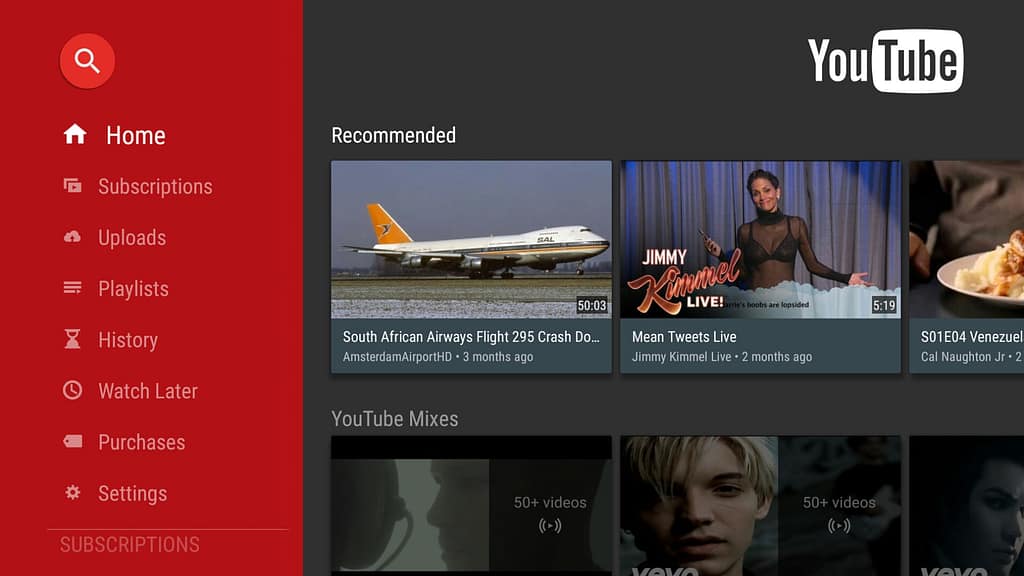Click the Purchases tag icon
Image resolution: width=1024 pixels, height=576 pixels.
(73, 442)
